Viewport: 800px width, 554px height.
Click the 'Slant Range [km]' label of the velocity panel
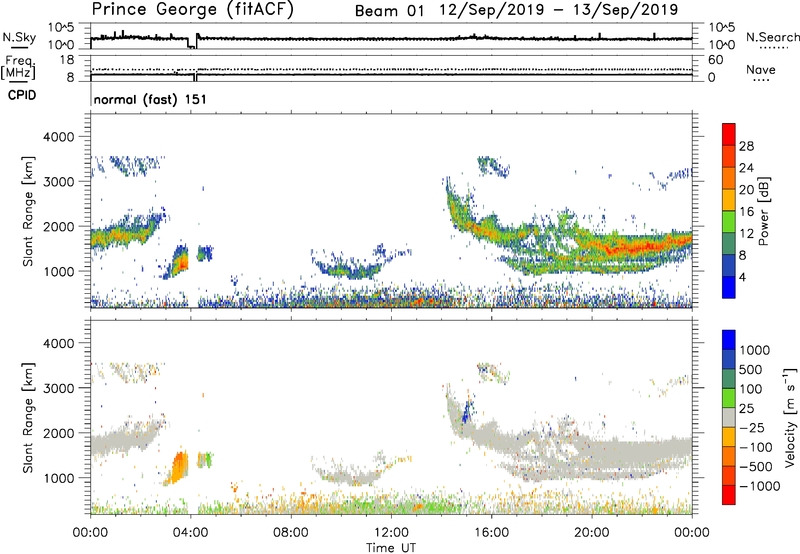click(28, 417)
